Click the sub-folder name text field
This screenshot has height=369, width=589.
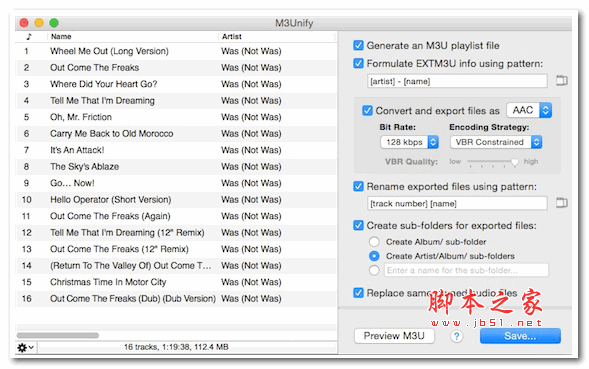[466, 270]
